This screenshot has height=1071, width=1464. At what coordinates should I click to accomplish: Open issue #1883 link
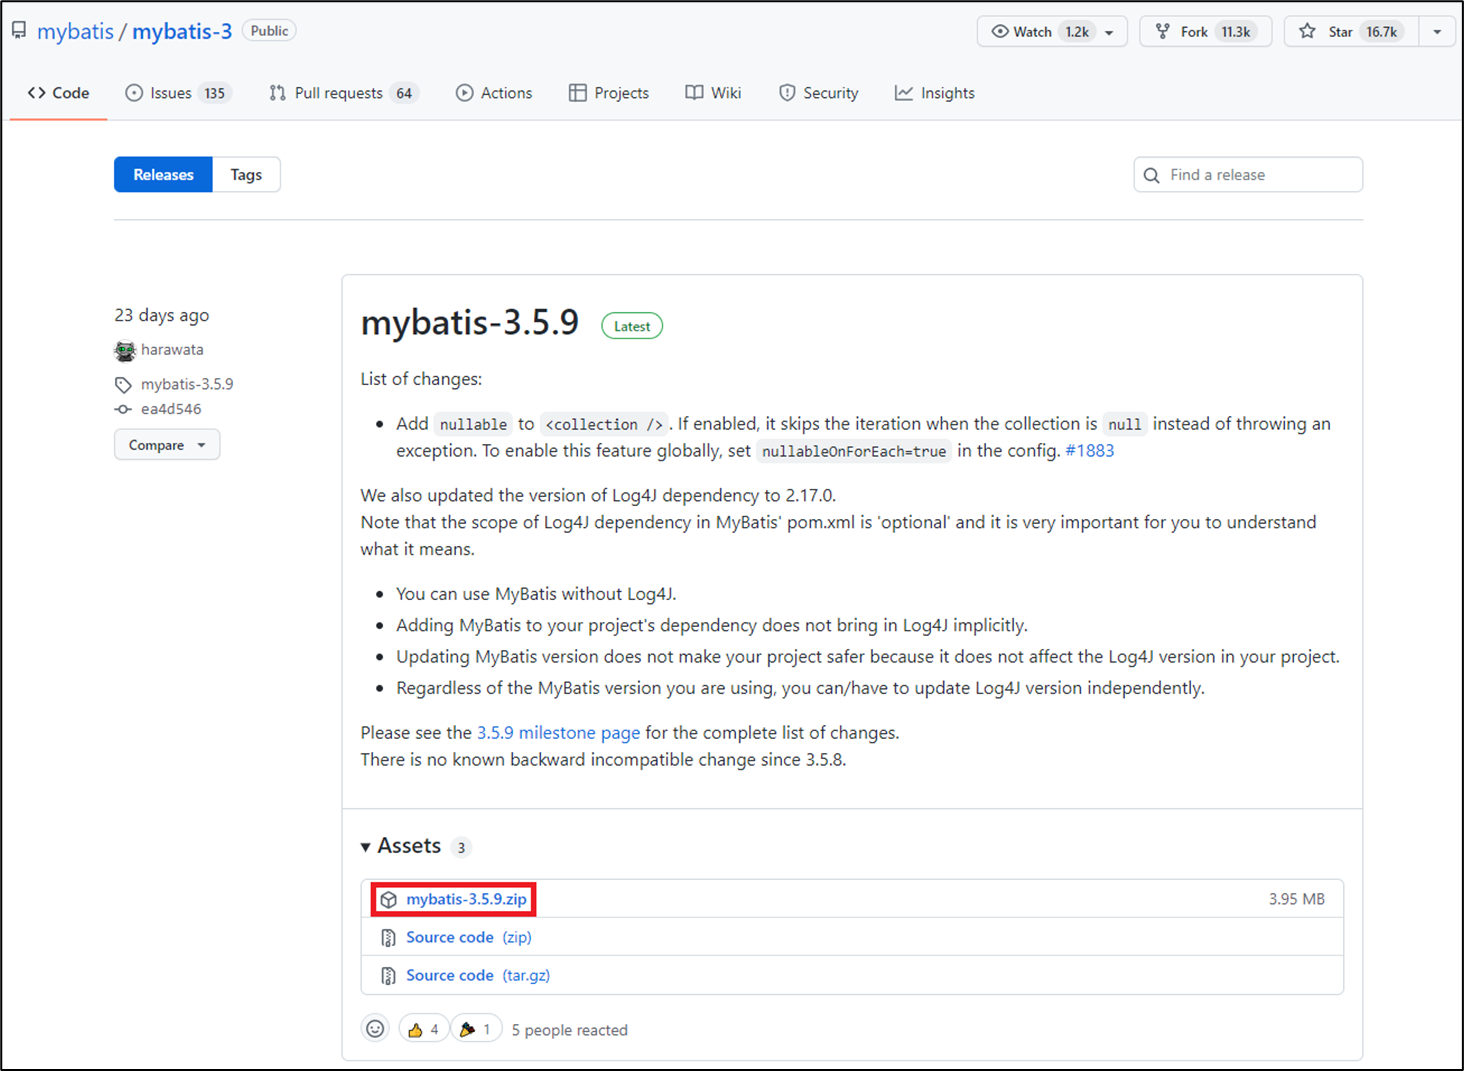point(1090,451)
